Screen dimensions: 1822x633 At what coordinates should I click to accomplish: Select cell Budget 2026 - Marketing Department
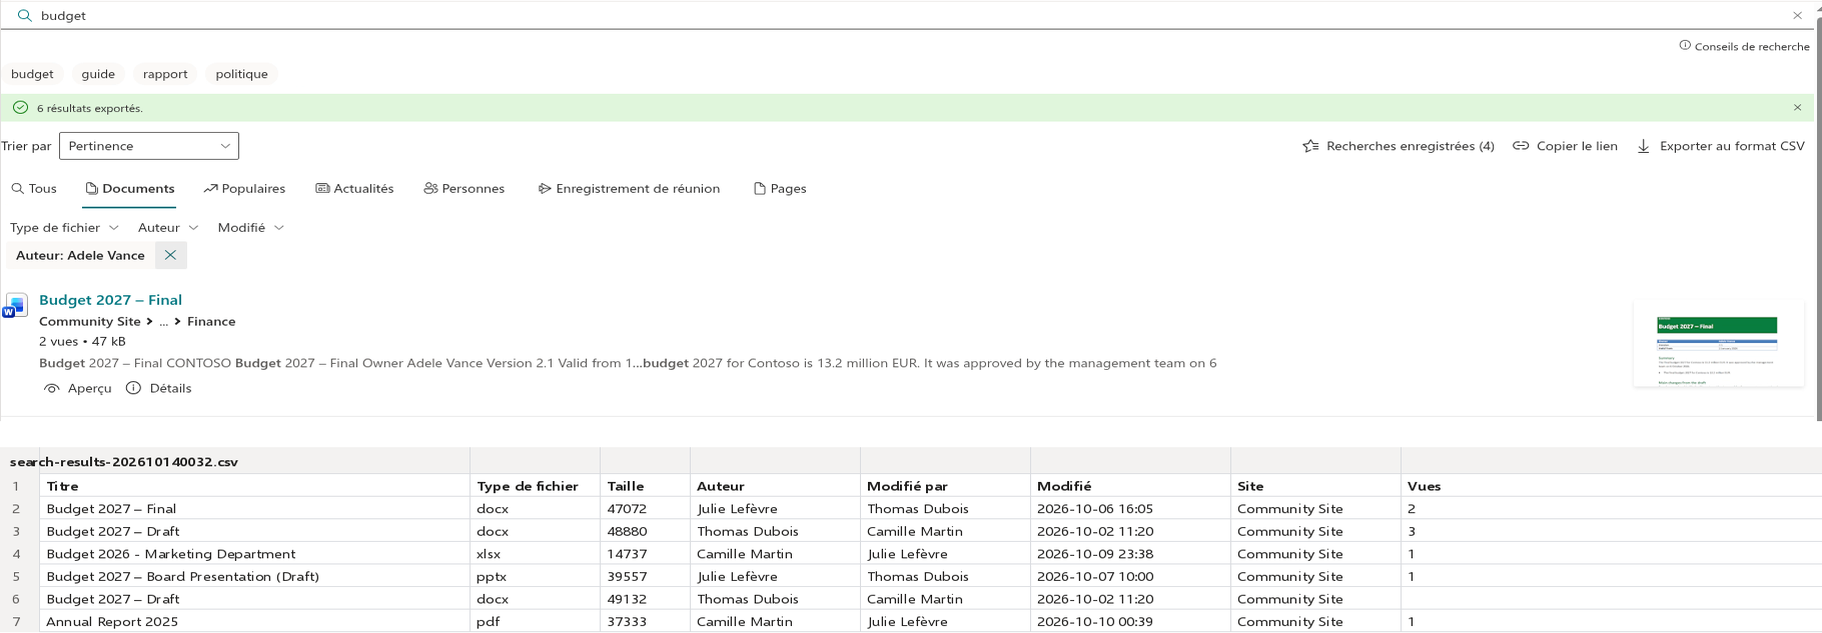tap(254, 554)
